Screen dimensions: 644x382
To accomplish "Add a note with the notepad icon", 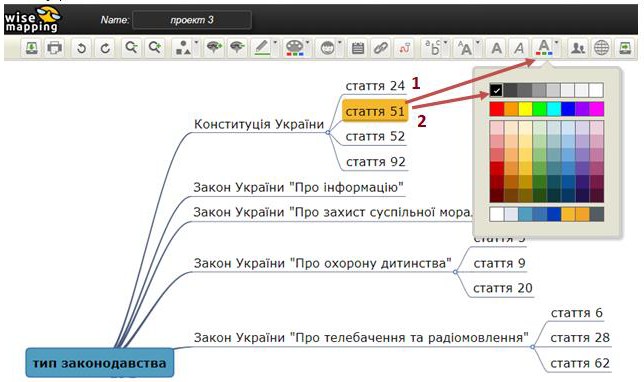I will tap(358, 48).
